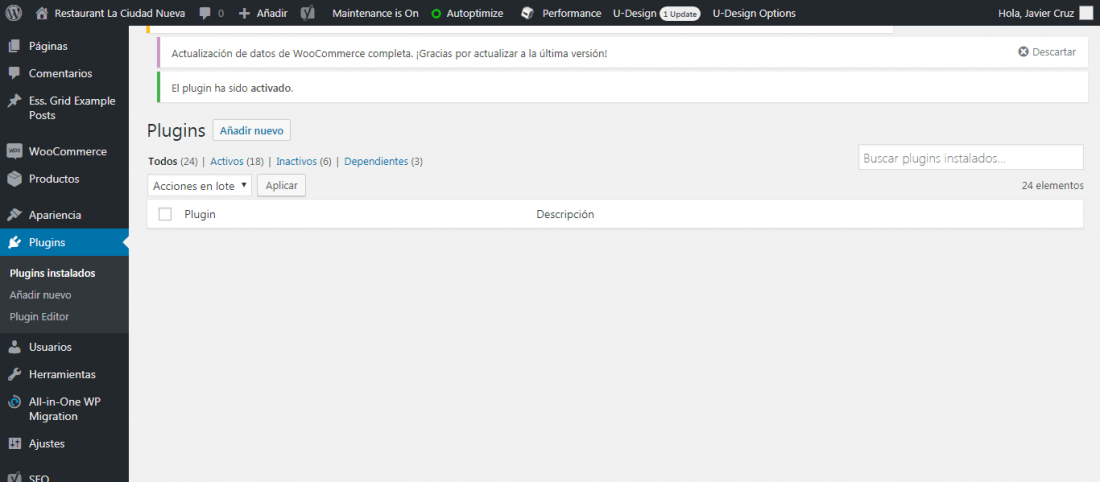Click the Plugins plug icon in sidebar
This screenshot has height=482, width=1100.
[14, 243]
